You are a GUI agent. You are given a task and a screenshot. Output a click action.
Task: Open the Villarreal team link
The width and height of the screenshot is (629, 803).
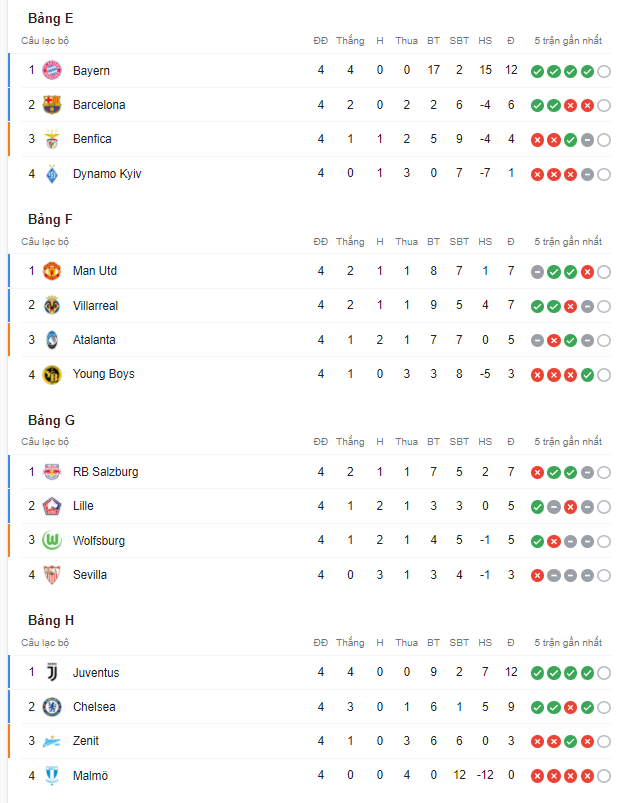pyautogui.click(x=95, y=306)
